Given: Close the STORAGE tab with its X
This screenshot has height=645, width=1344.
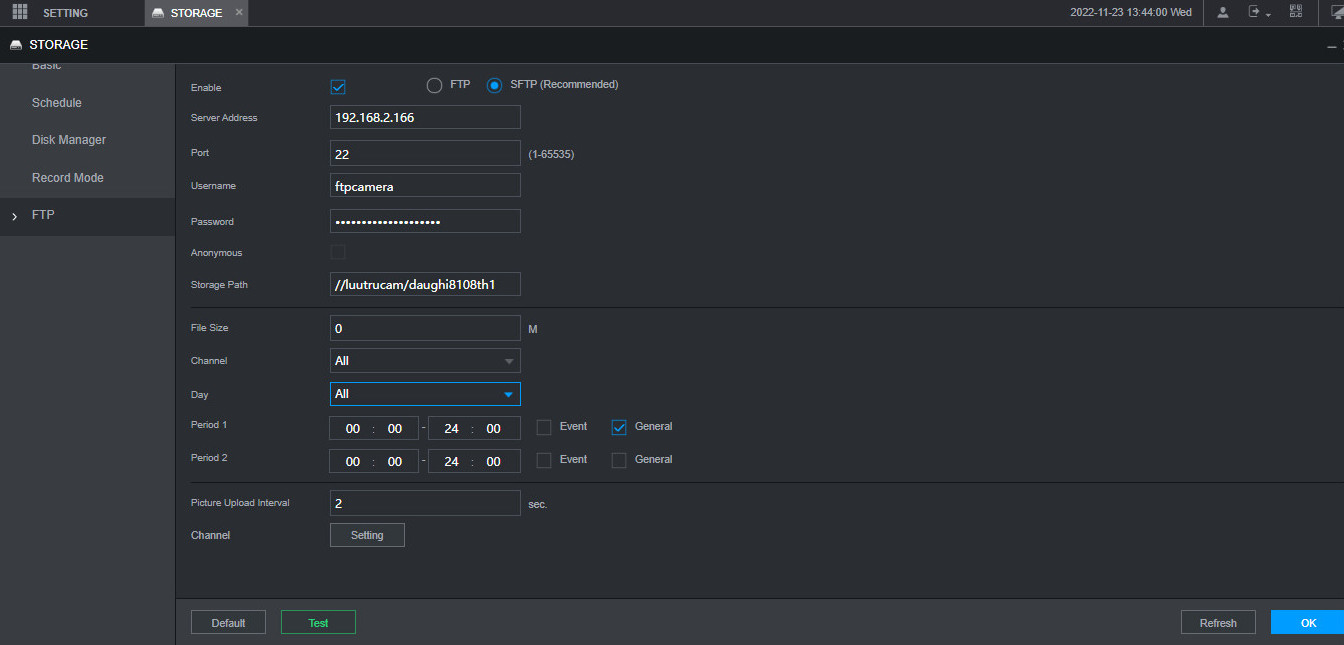Looking at the screenshot, I should pos(238,12).
